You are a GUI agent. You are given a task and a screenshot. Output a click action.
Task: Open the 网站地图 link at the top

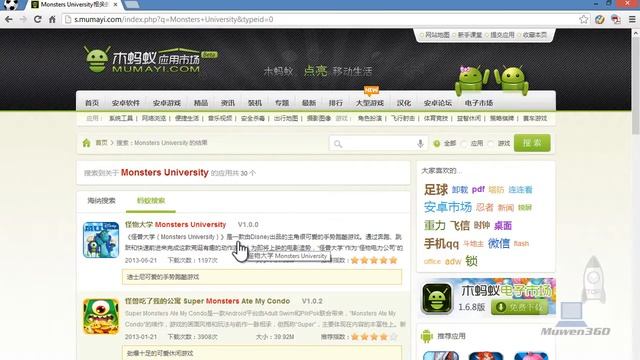coord(437,35)
